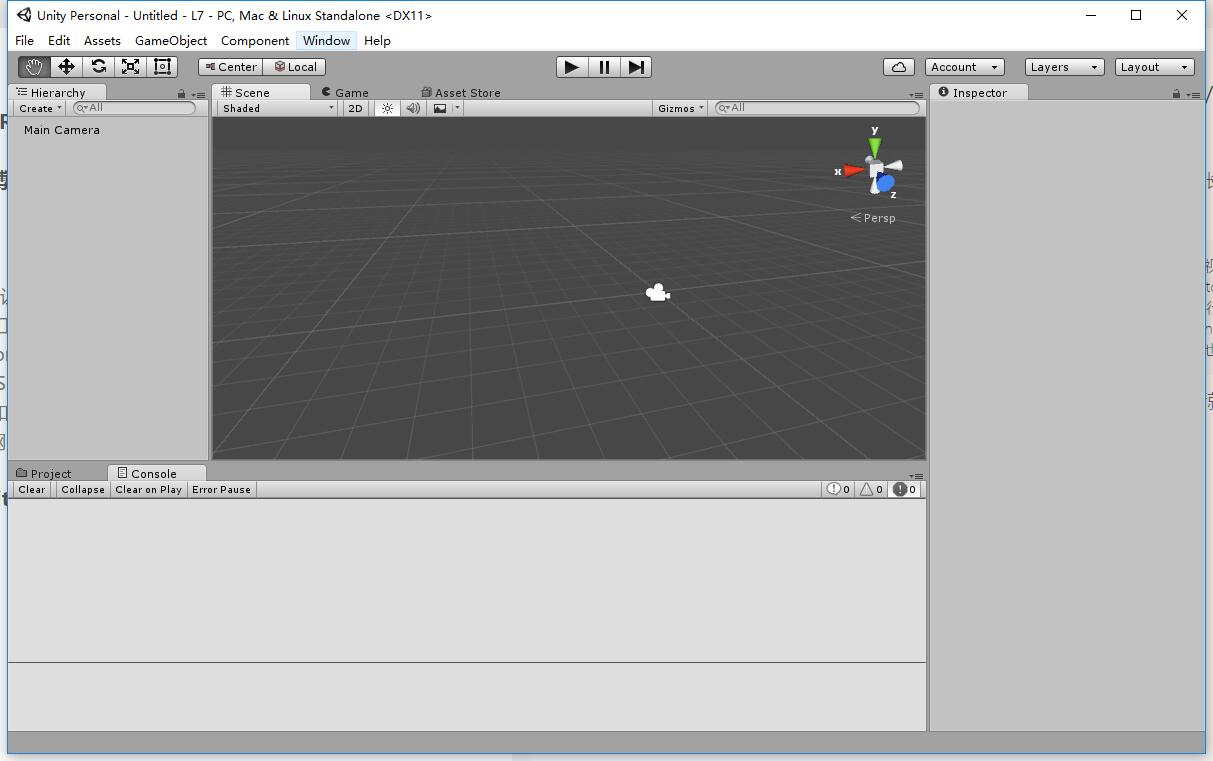Toggle scene effects with the image icon
Viewport: 1213px width, 761px height.
point(440,108)
